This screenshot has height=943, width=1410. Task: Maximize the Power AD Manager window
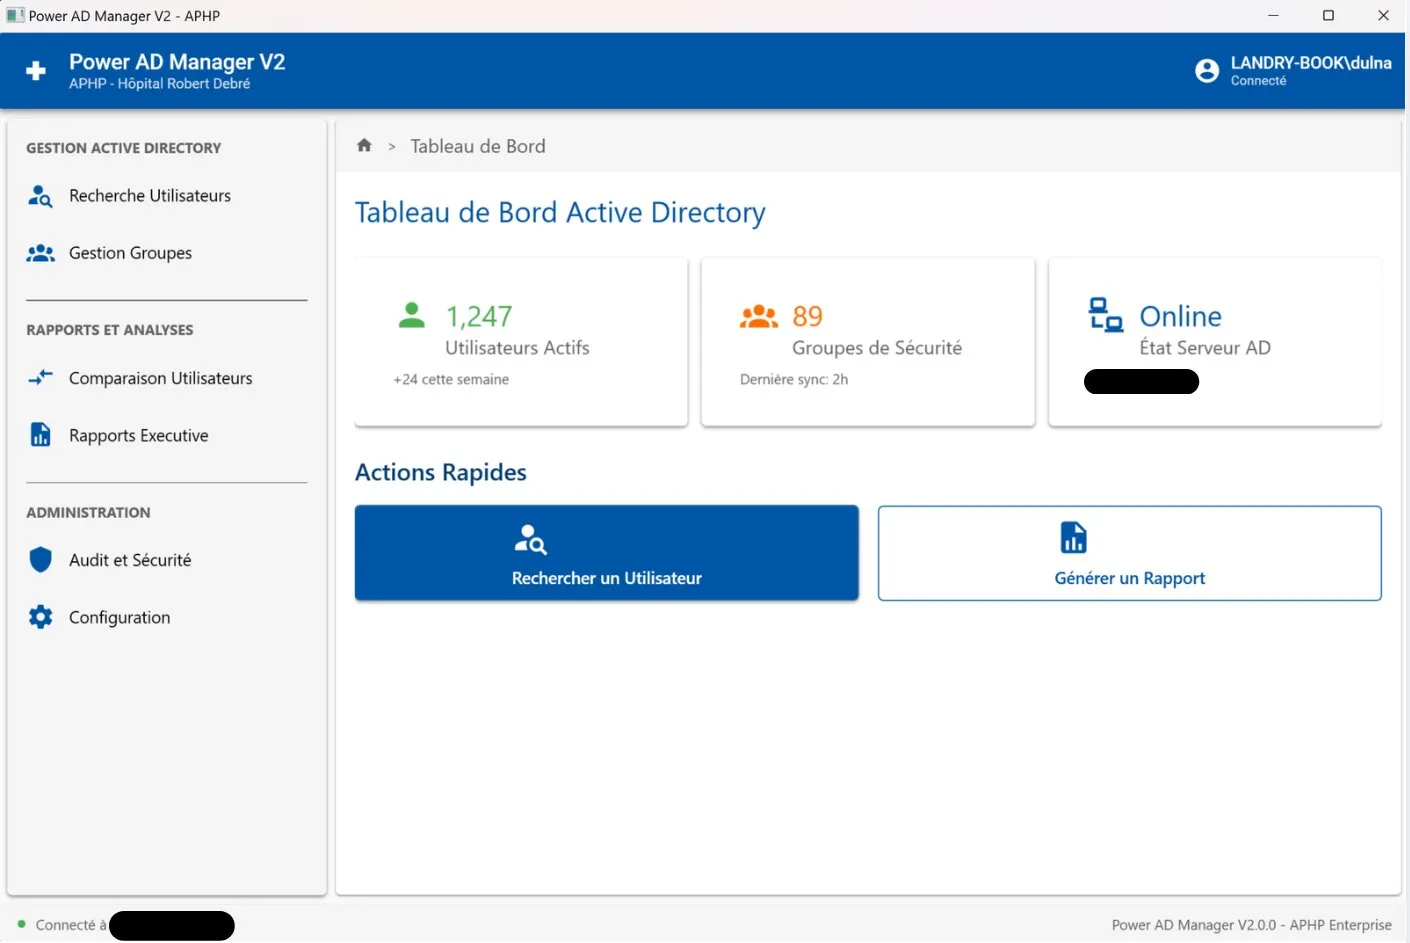[1328, 15]
